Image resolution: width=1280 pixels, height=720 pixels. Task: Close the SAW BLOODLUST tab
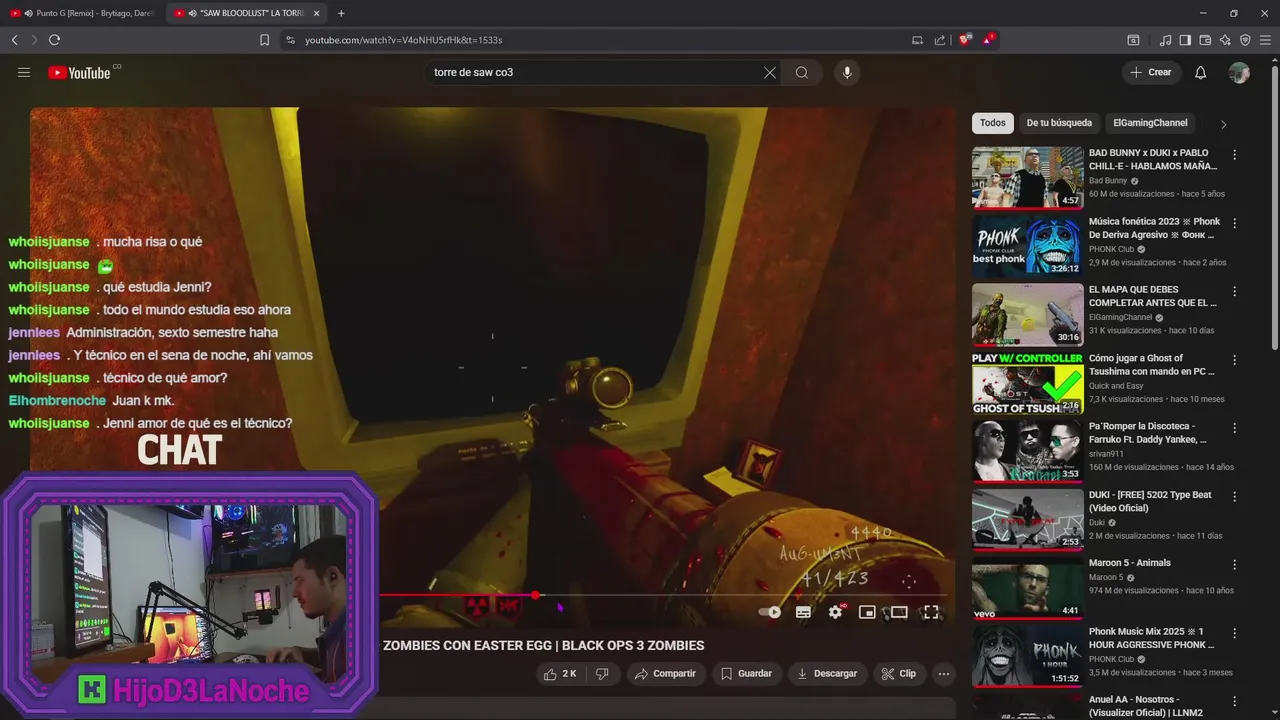coord(317,13)
